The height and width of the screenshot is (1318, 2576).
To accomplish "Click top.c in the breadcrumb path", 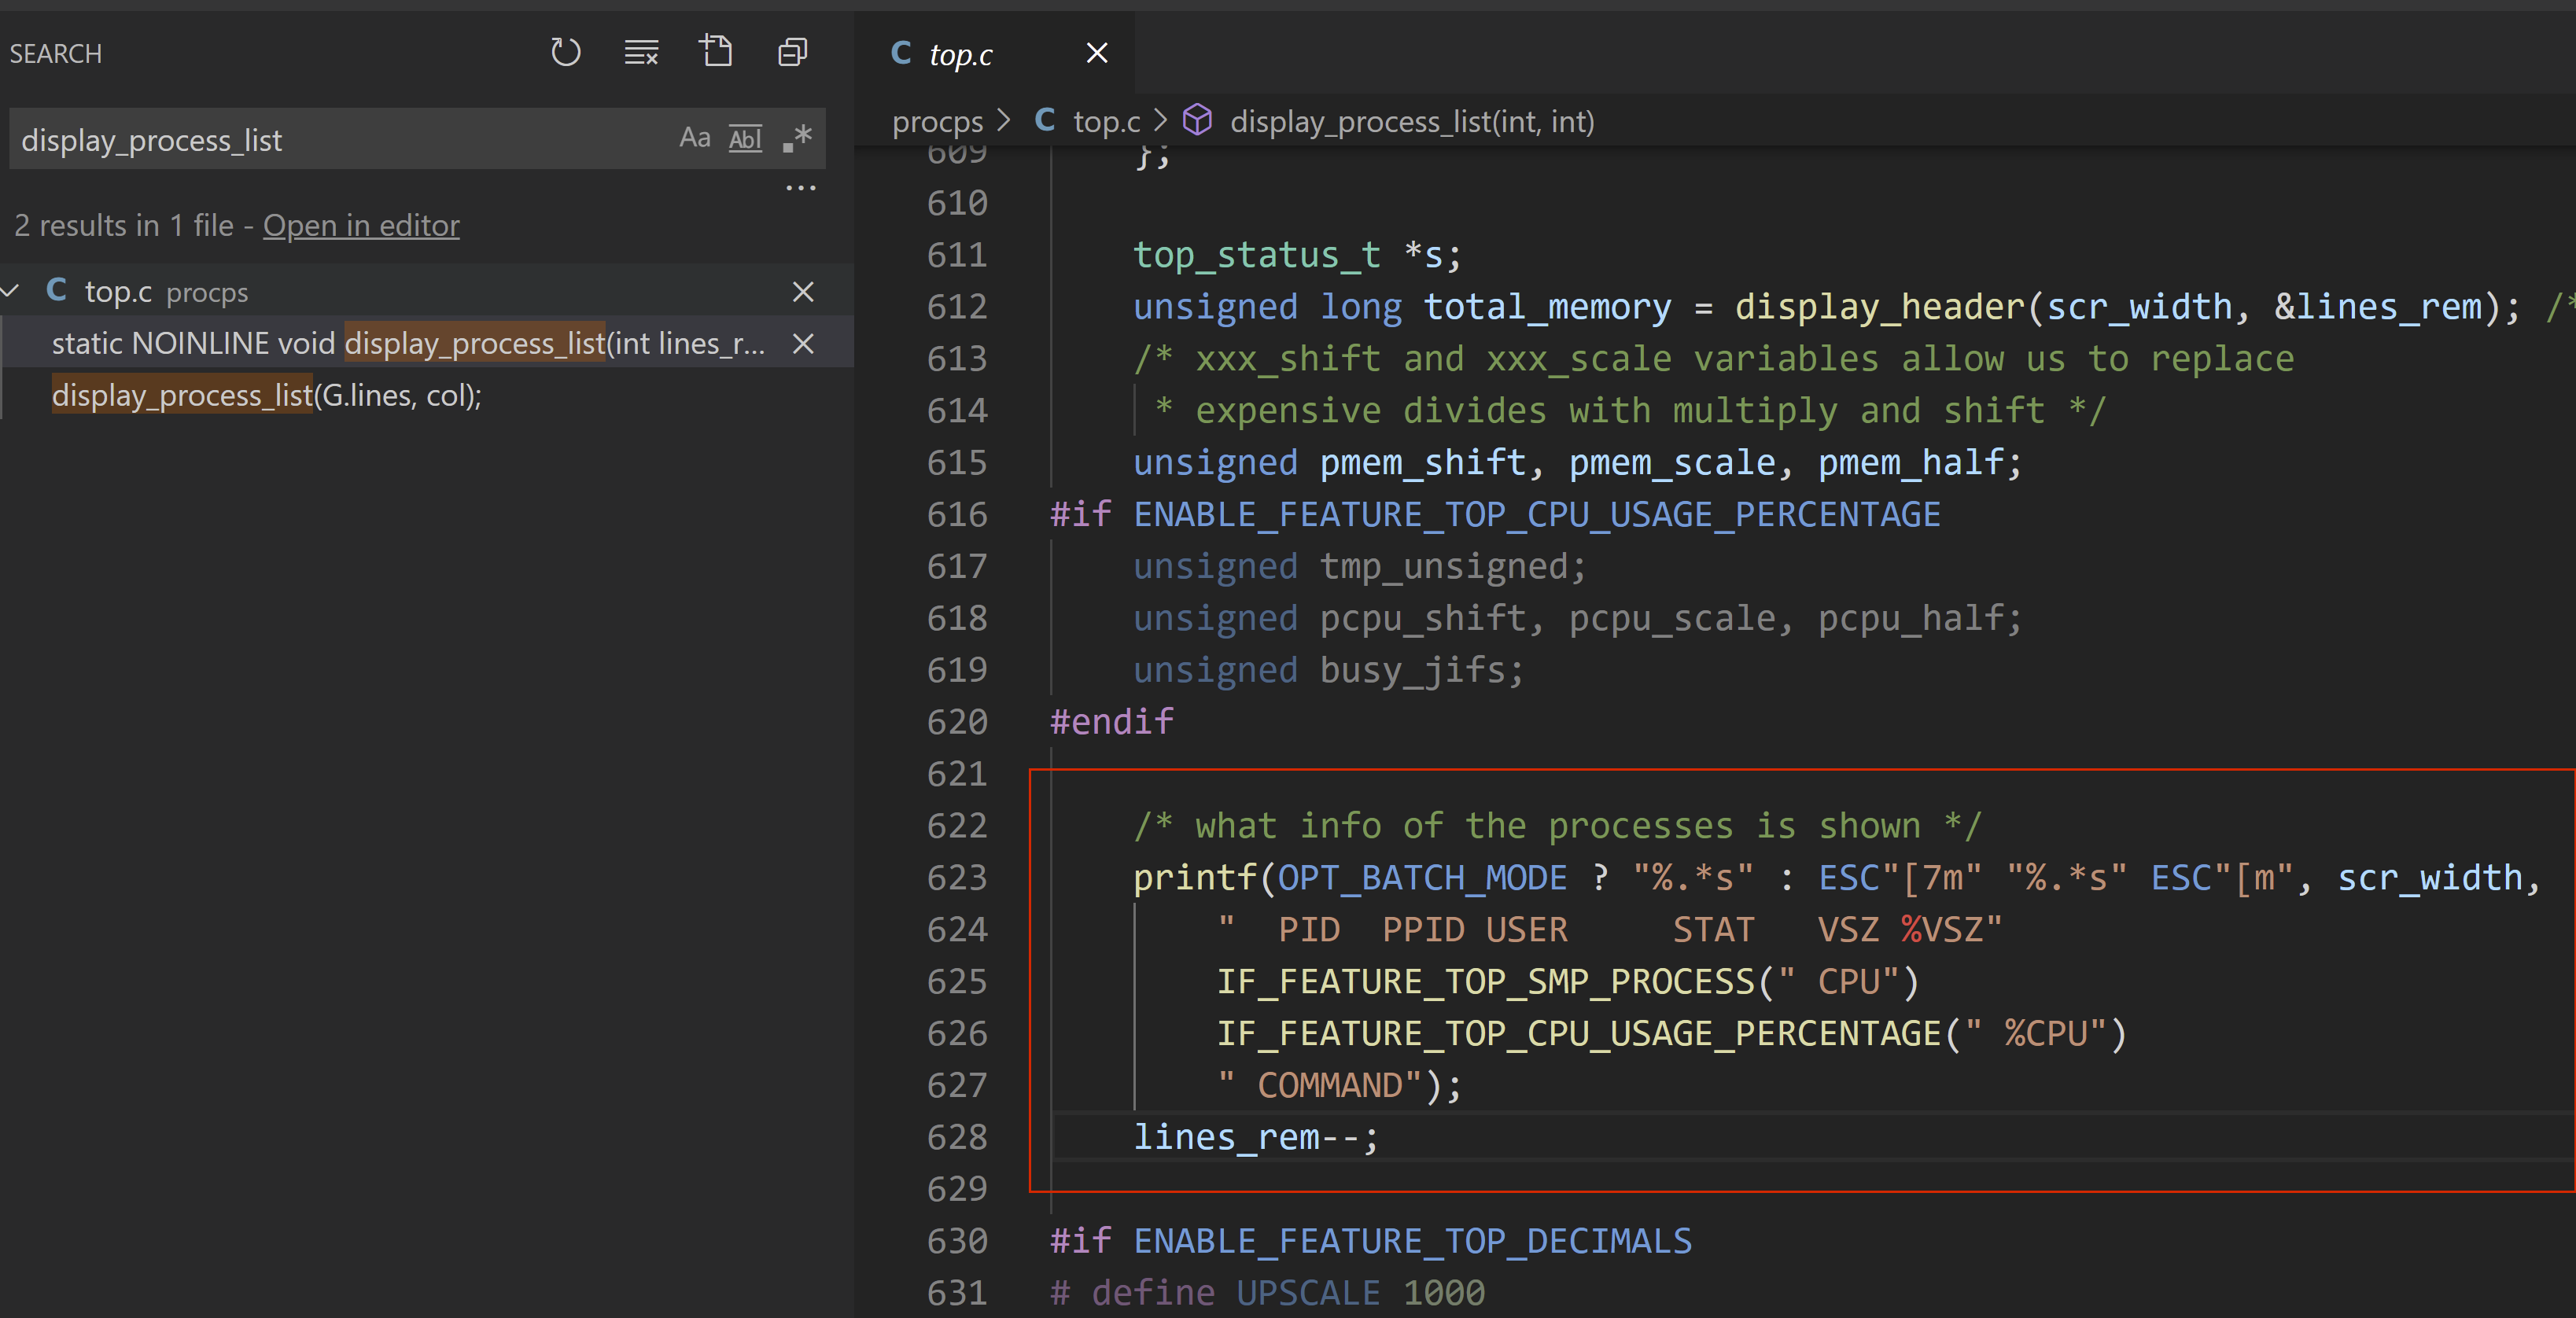I will (1106, 122).
